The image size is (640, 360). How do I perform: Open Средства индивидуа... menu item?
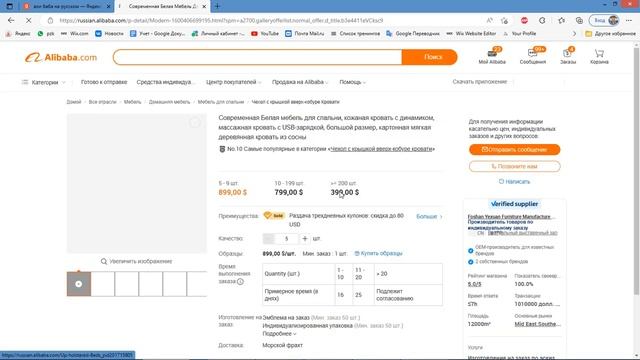[x=165, y=82]
